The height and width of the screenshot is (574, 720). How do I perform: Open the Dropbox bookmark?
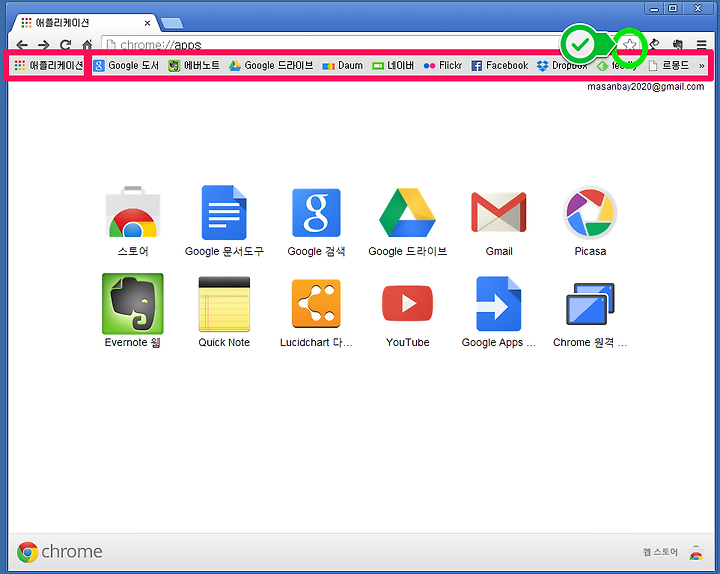pos(562,66)
